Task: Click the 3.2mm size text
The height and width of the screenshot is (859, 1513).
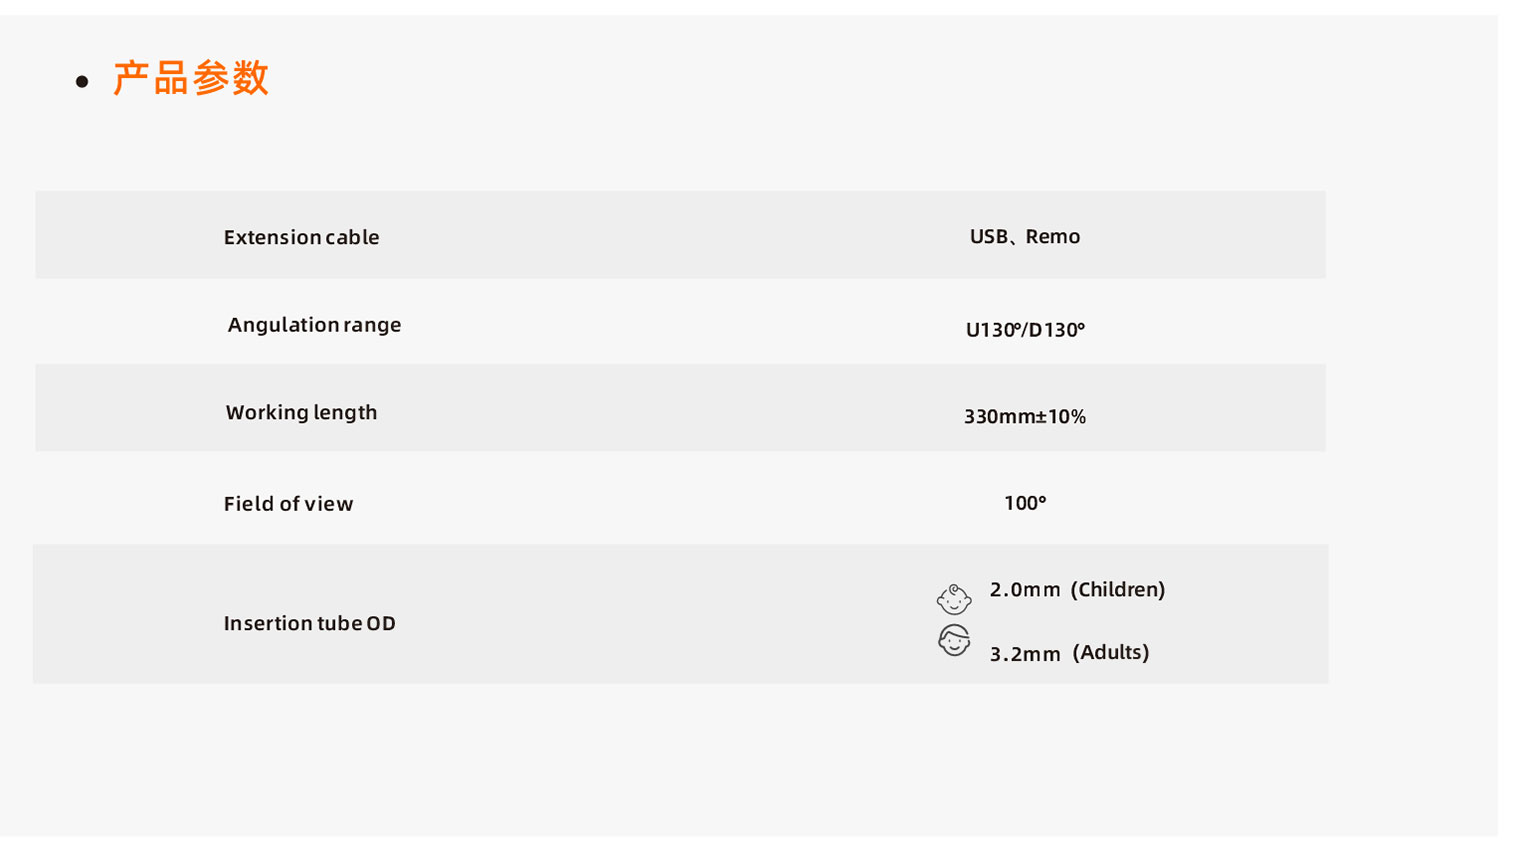Action: [1025, 654]
